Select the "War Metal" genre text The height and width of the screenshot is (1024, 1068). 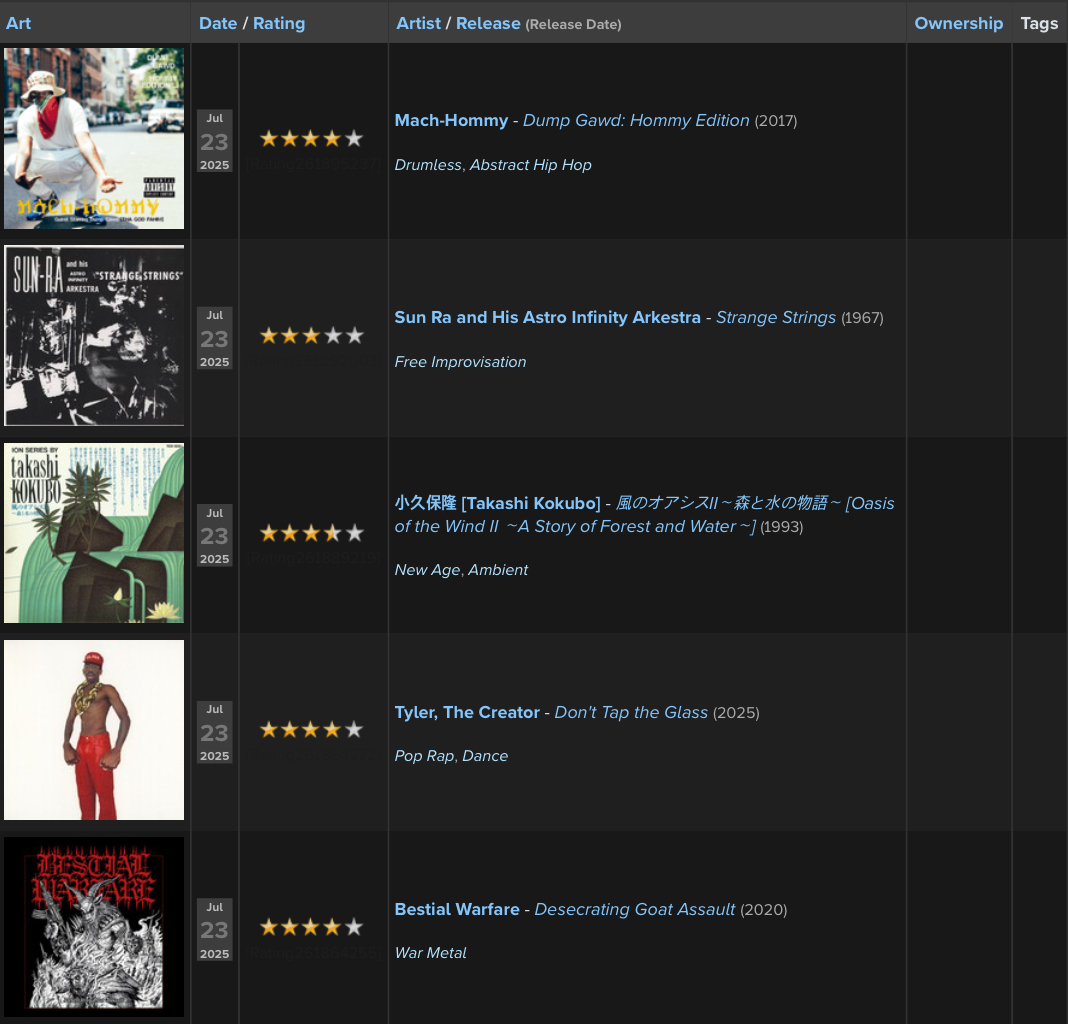click(x=430, y=952)
